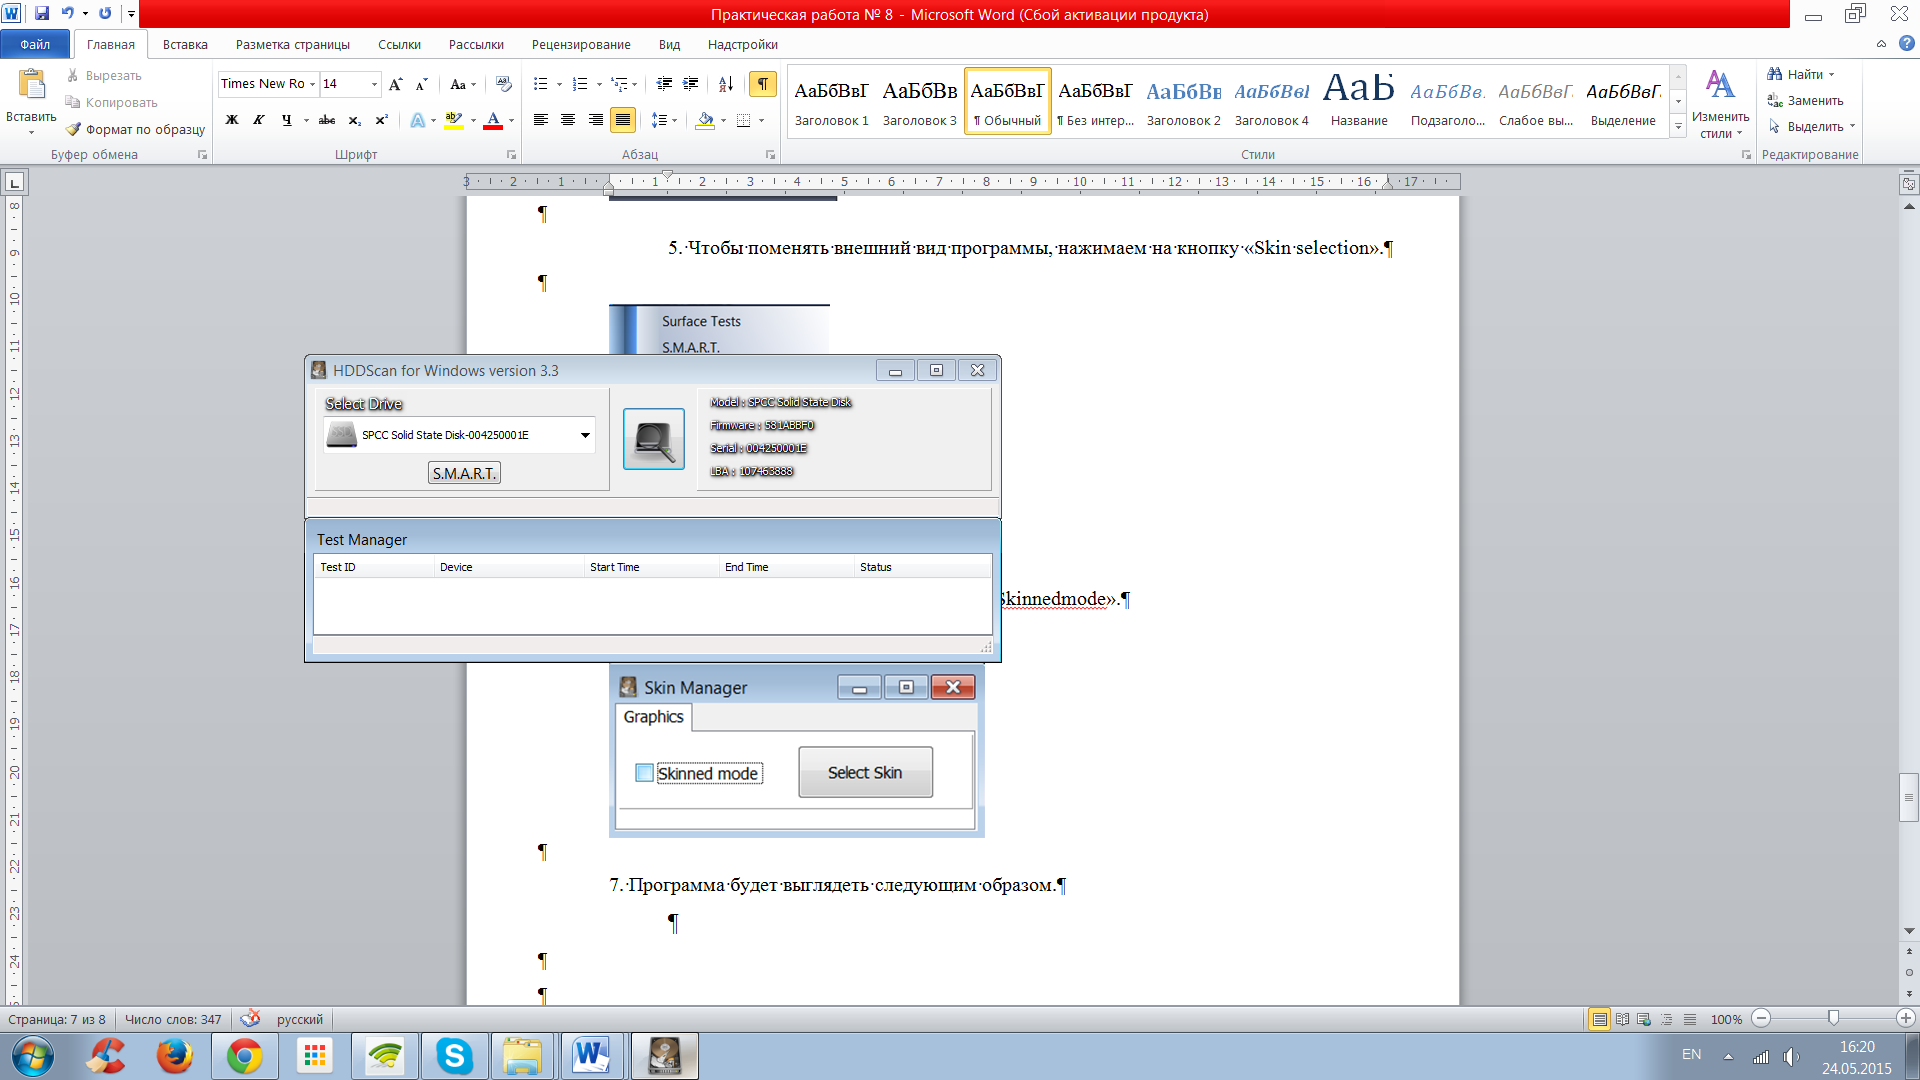The height and width of the screenshot is (1080, 1920).
Task: Switch to the Рецензирование tab
Action: 581,44
